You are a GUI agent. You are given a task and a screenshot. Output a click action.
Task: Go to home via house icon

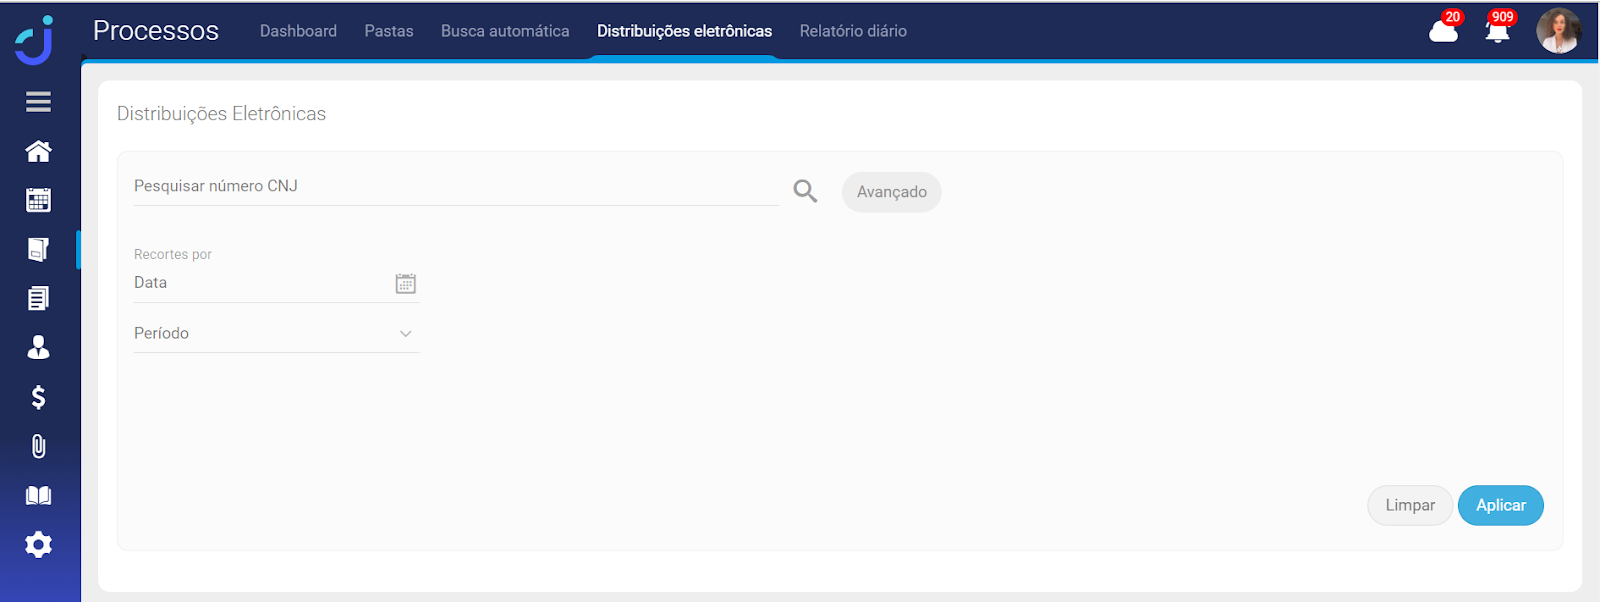(x=38, y=151)
